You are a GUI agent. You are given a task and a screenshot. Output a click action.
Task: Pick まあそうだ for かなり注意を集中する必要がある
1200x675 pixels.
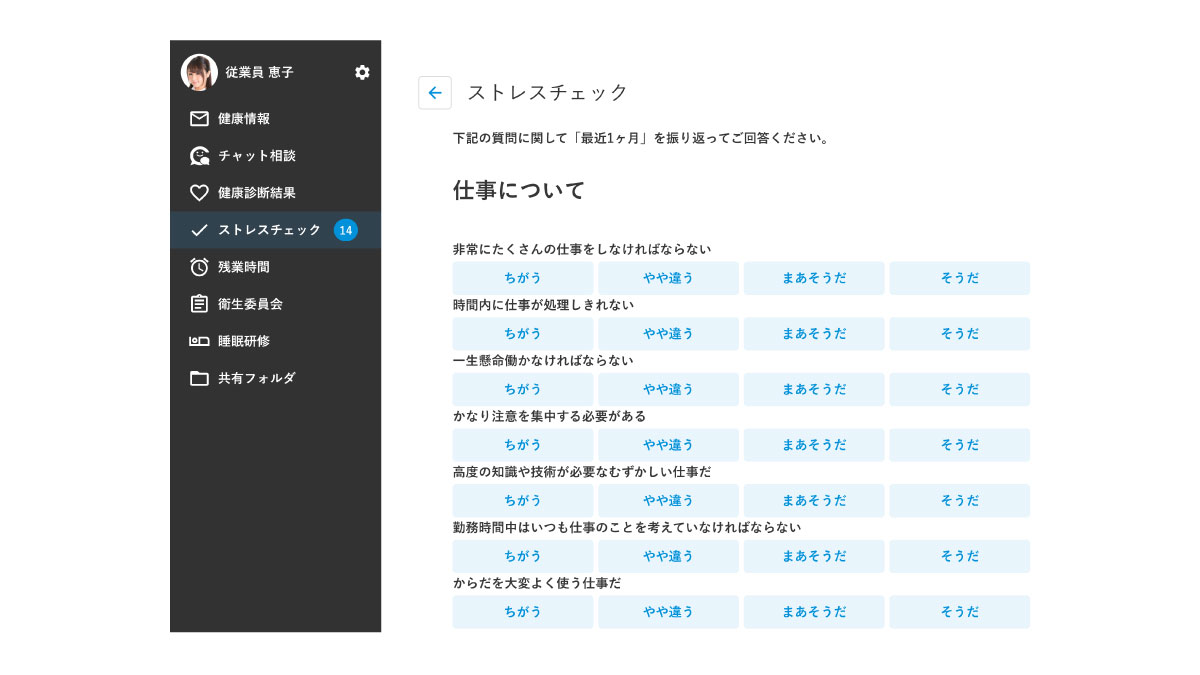[x=814, y=445]
